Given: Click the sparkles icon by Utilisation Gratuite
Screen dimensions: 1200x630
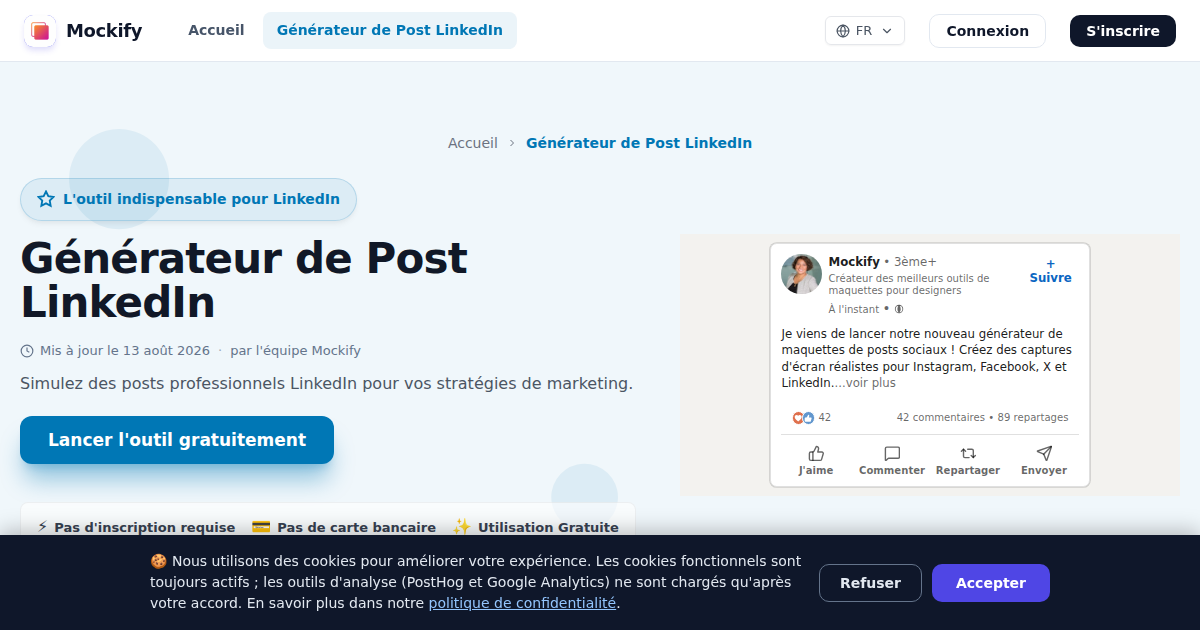Looking at the screenshot, I should tap(461, 527).
